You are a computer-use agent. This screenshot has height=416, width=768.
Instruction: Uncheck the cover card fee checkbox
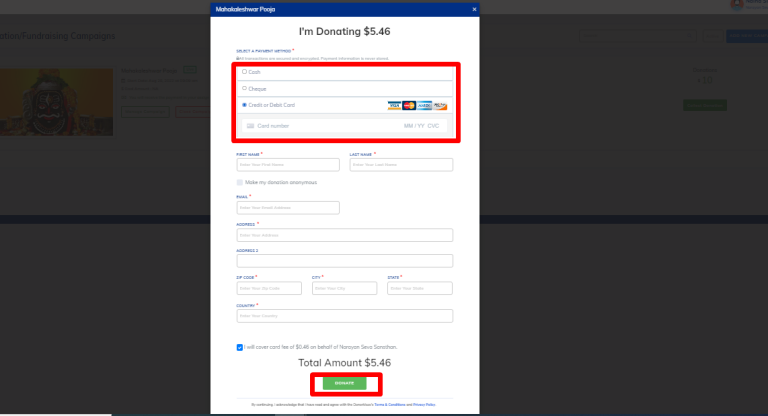240,347
